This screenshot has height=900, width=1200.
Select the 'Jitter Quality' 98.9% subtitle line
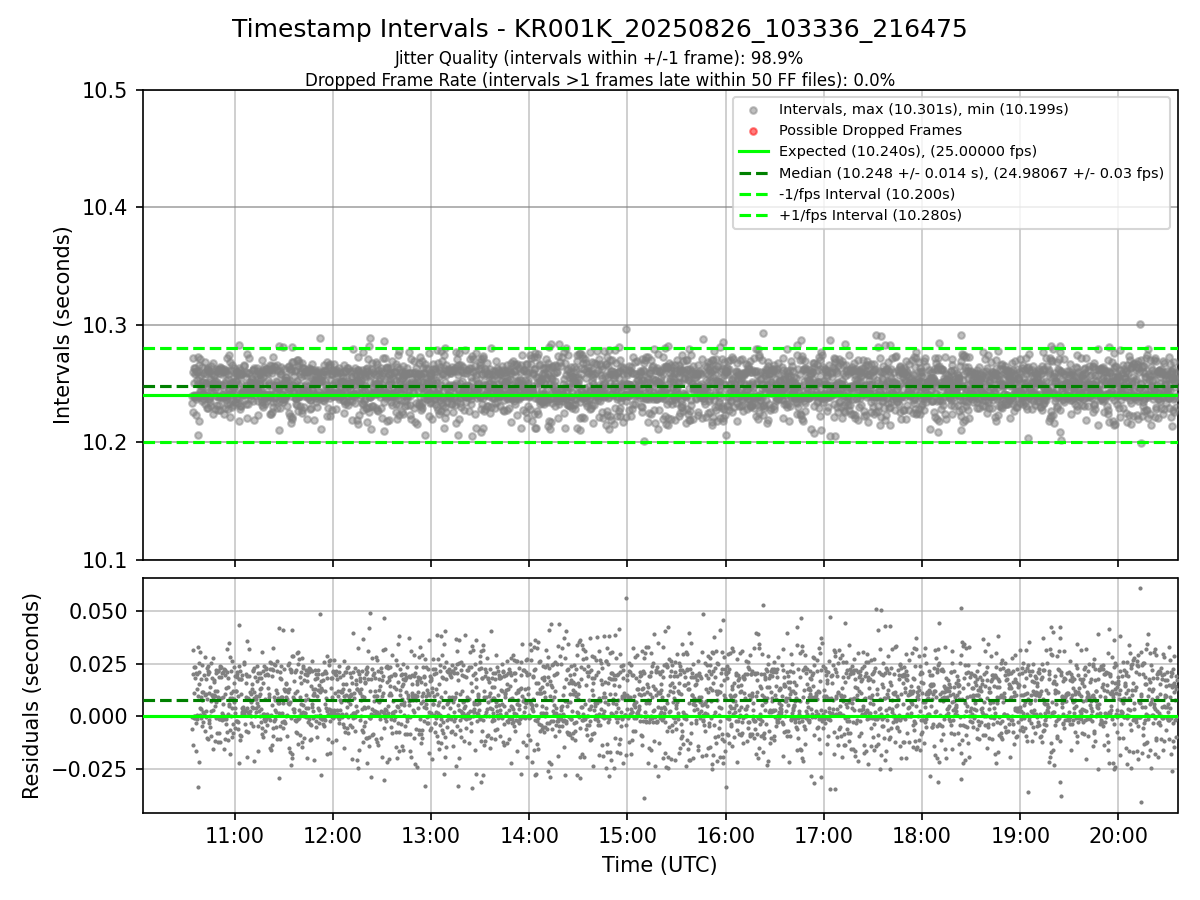[599, 58]
